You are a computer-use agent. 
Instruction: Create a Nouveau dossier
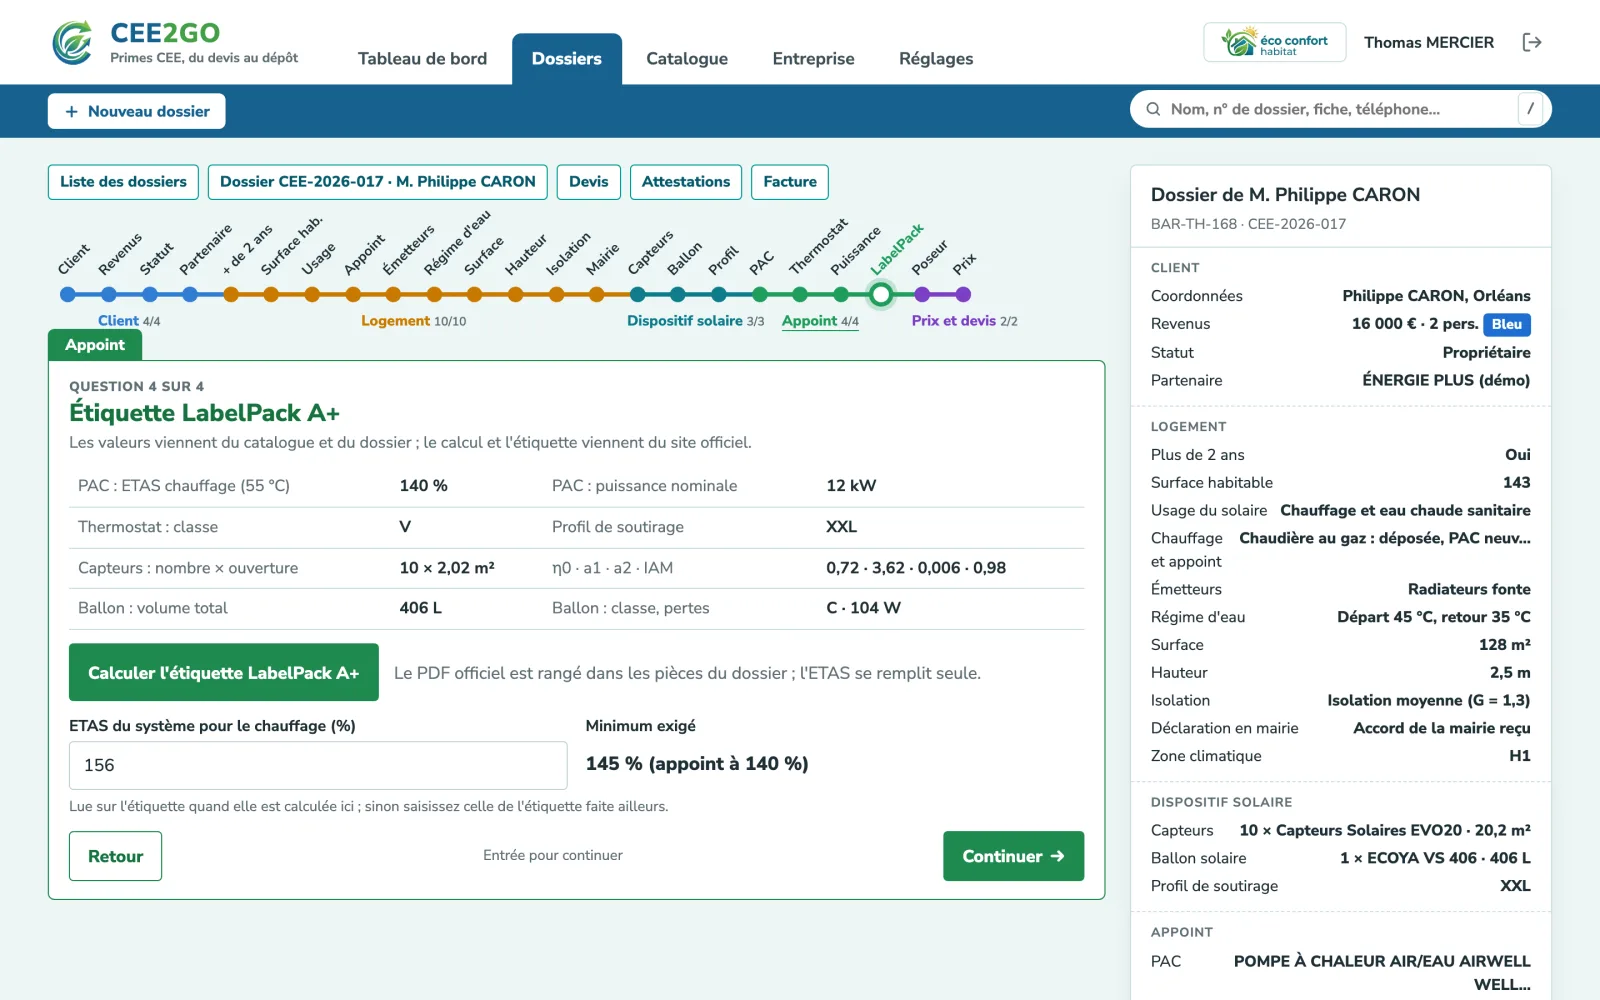coord(137,111)
